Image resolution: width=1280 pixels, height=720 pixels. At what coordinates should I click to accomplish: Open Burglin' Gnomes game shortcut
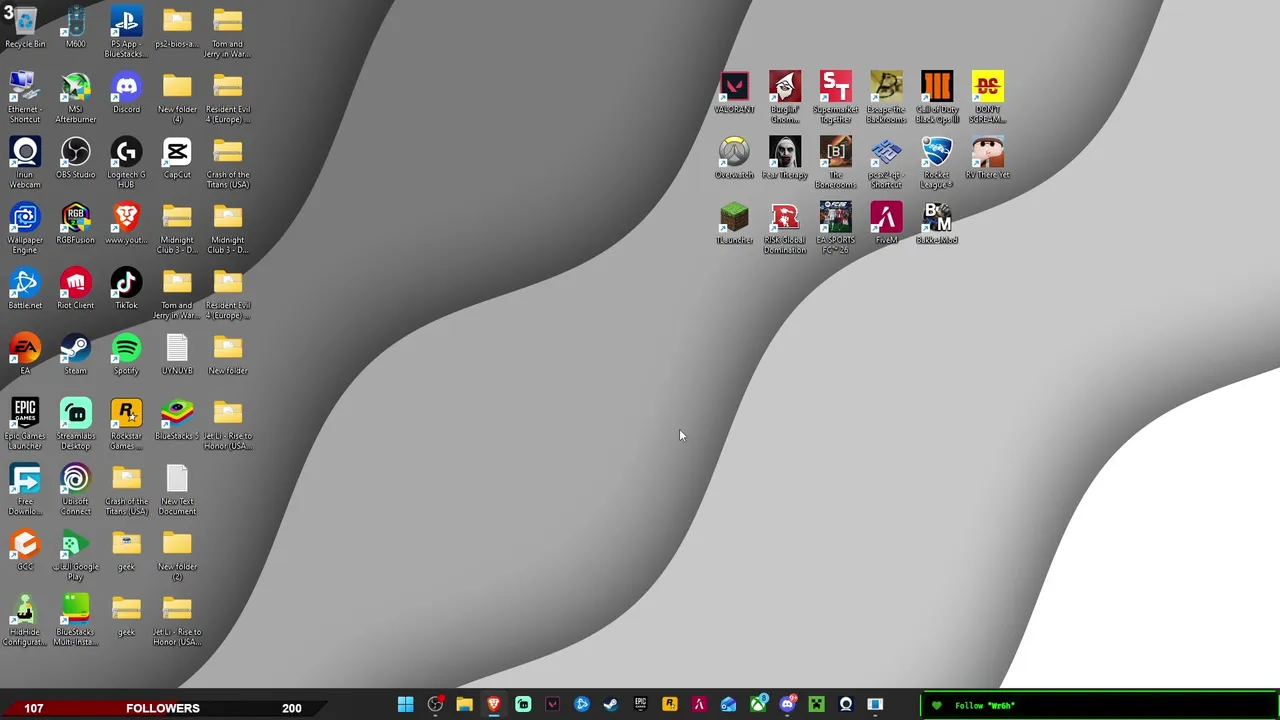click(785, 97)
